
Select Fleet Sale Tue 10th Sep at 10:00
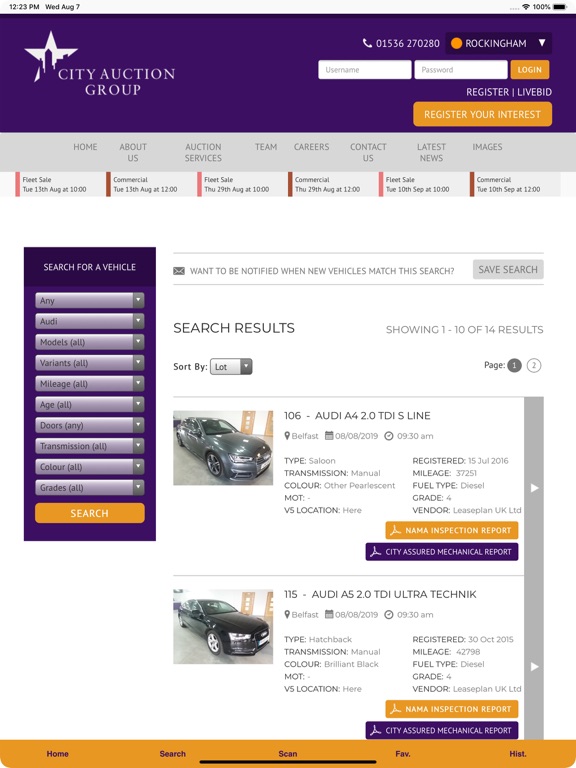[418, 184]
